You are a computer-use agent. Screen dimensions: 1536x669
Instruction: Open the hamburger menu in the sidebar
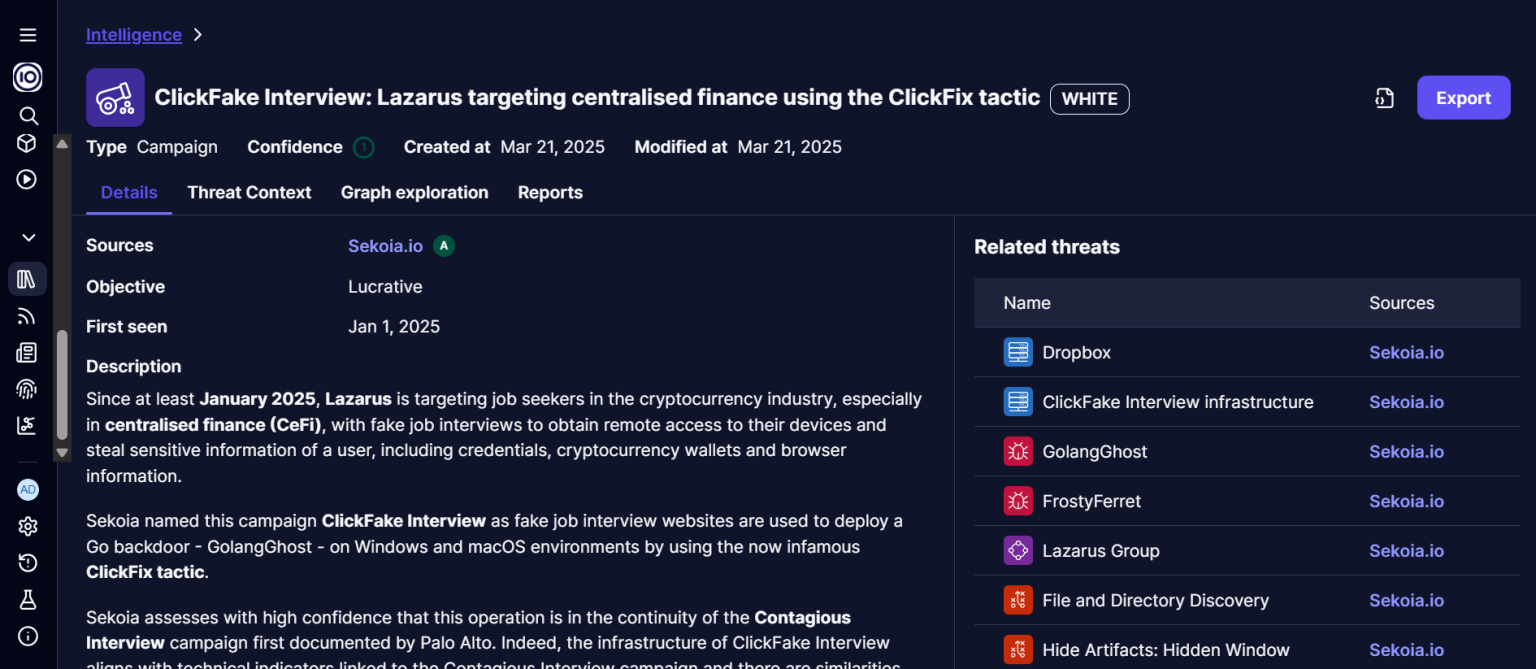[28, 35]
